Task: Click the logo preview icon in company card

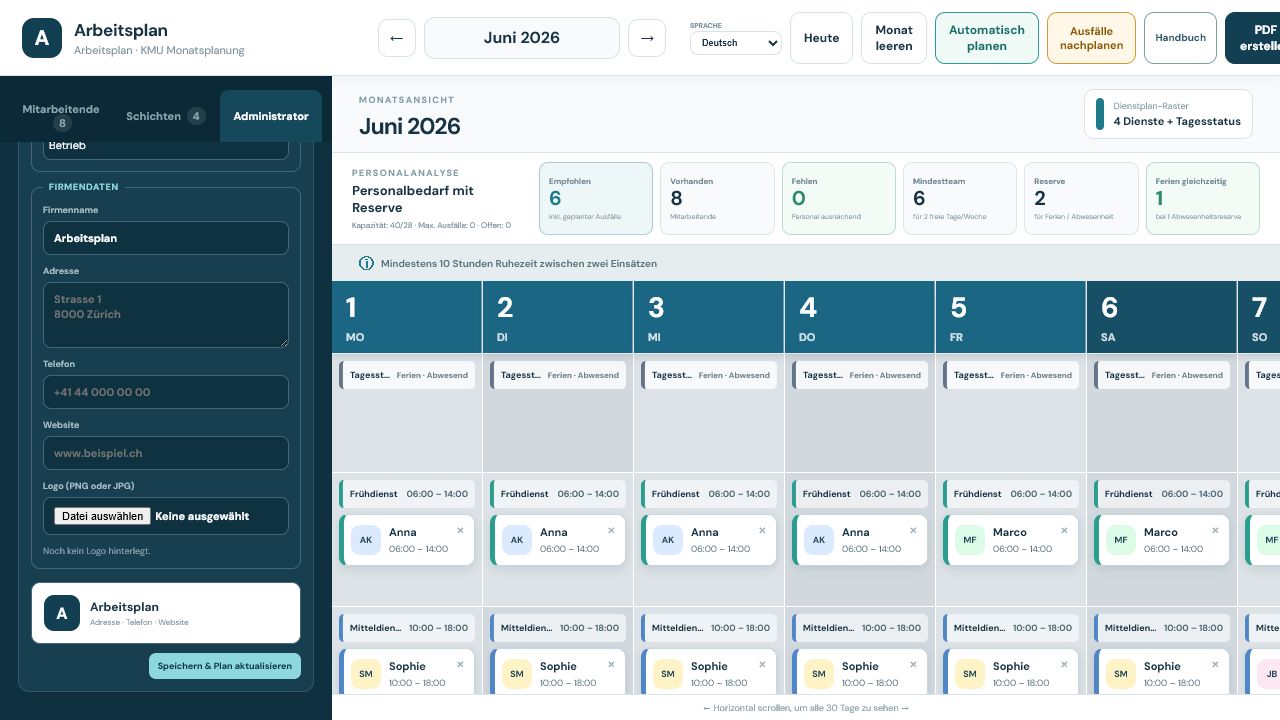Action: [x=62, y=613]
